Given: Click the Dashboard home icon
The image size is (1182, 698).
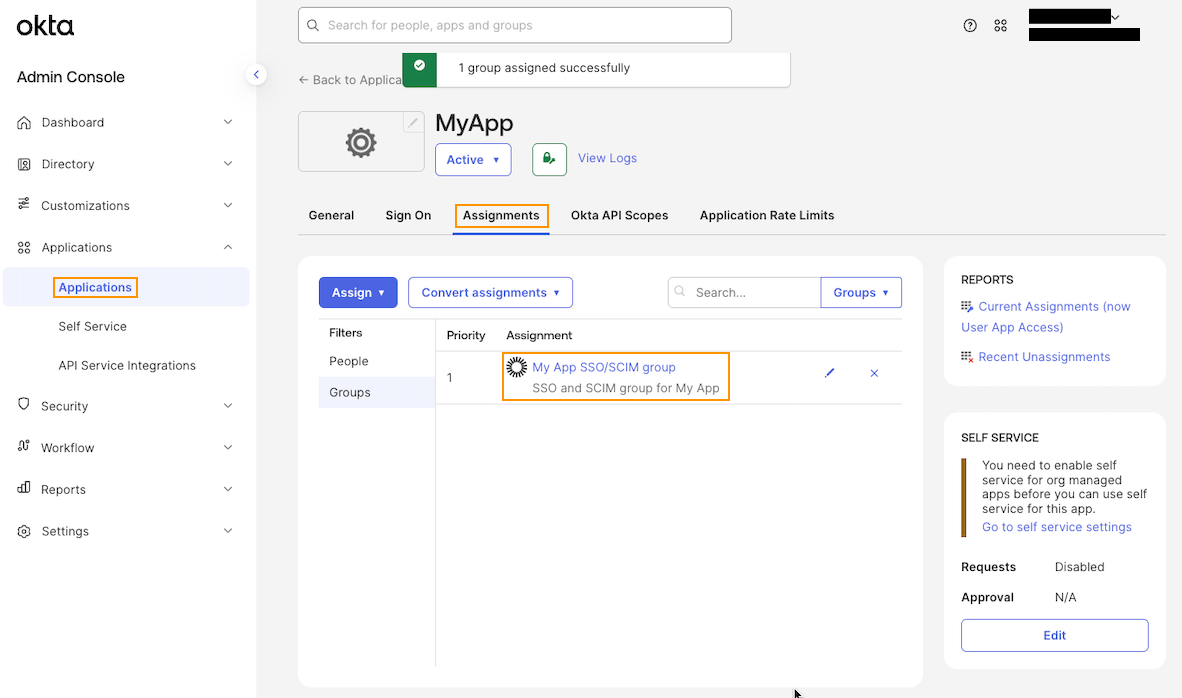Looking at the screenshot, I should 24,122.
